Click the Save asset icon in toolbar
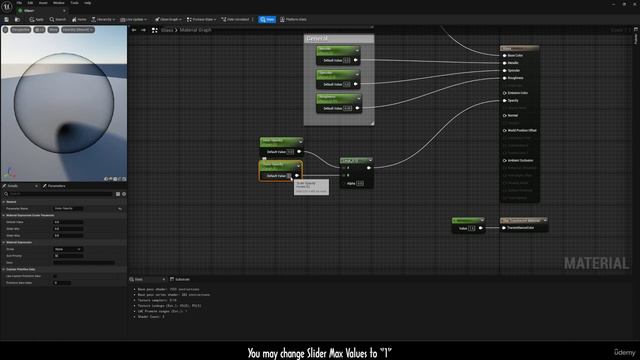Screen dimensions: 640x360 7,20
